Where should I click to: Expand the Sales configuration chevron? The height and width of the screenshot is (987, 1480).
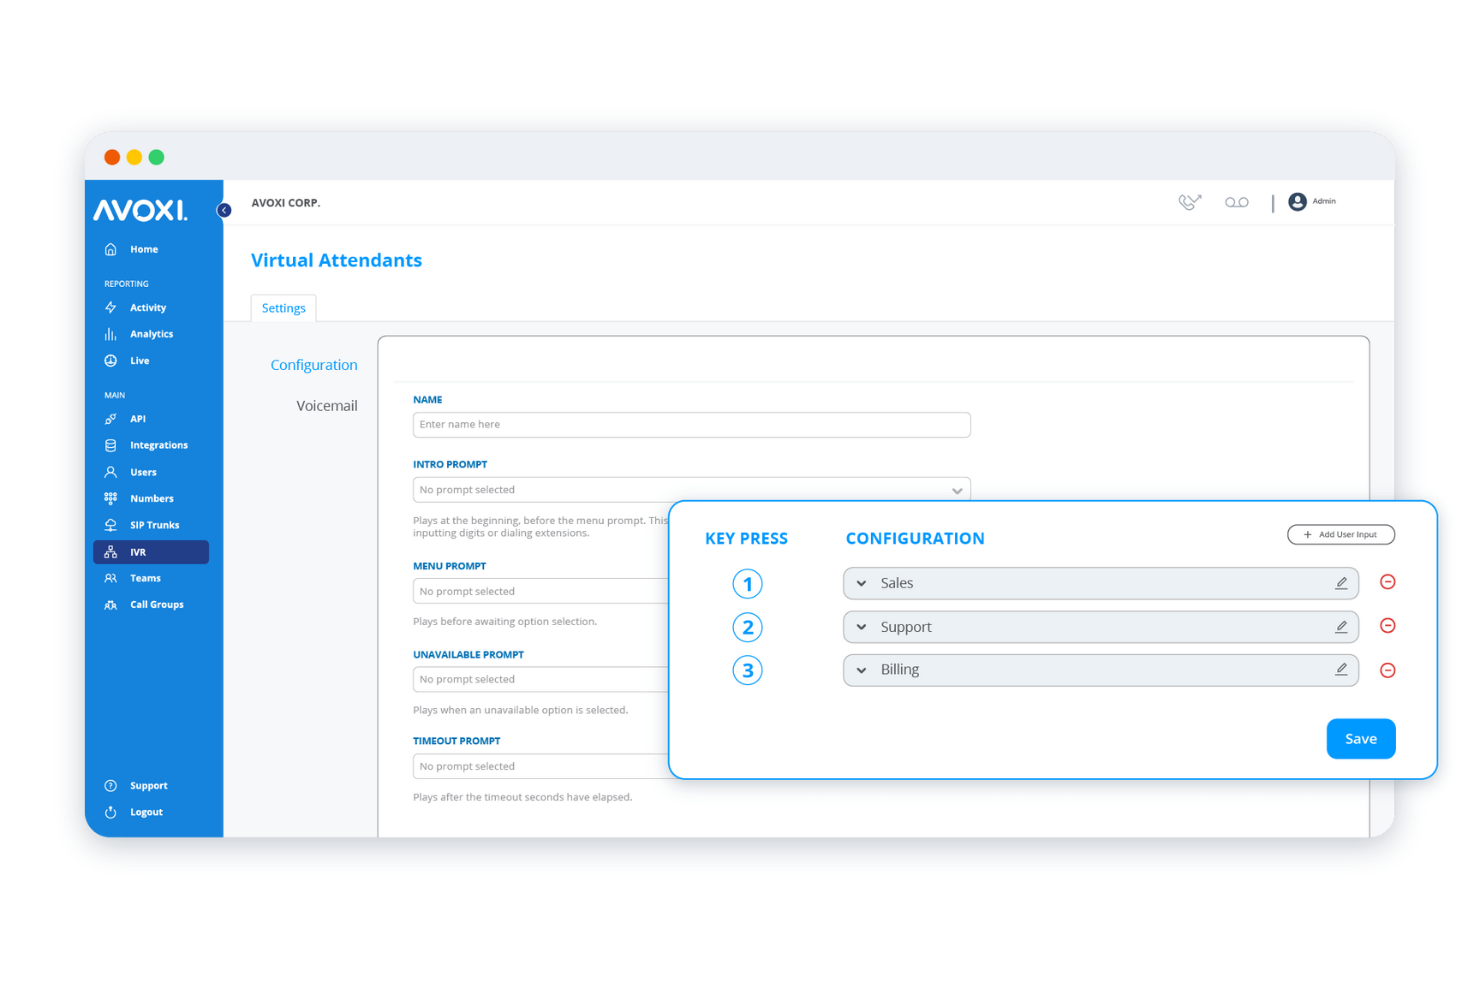861,583
